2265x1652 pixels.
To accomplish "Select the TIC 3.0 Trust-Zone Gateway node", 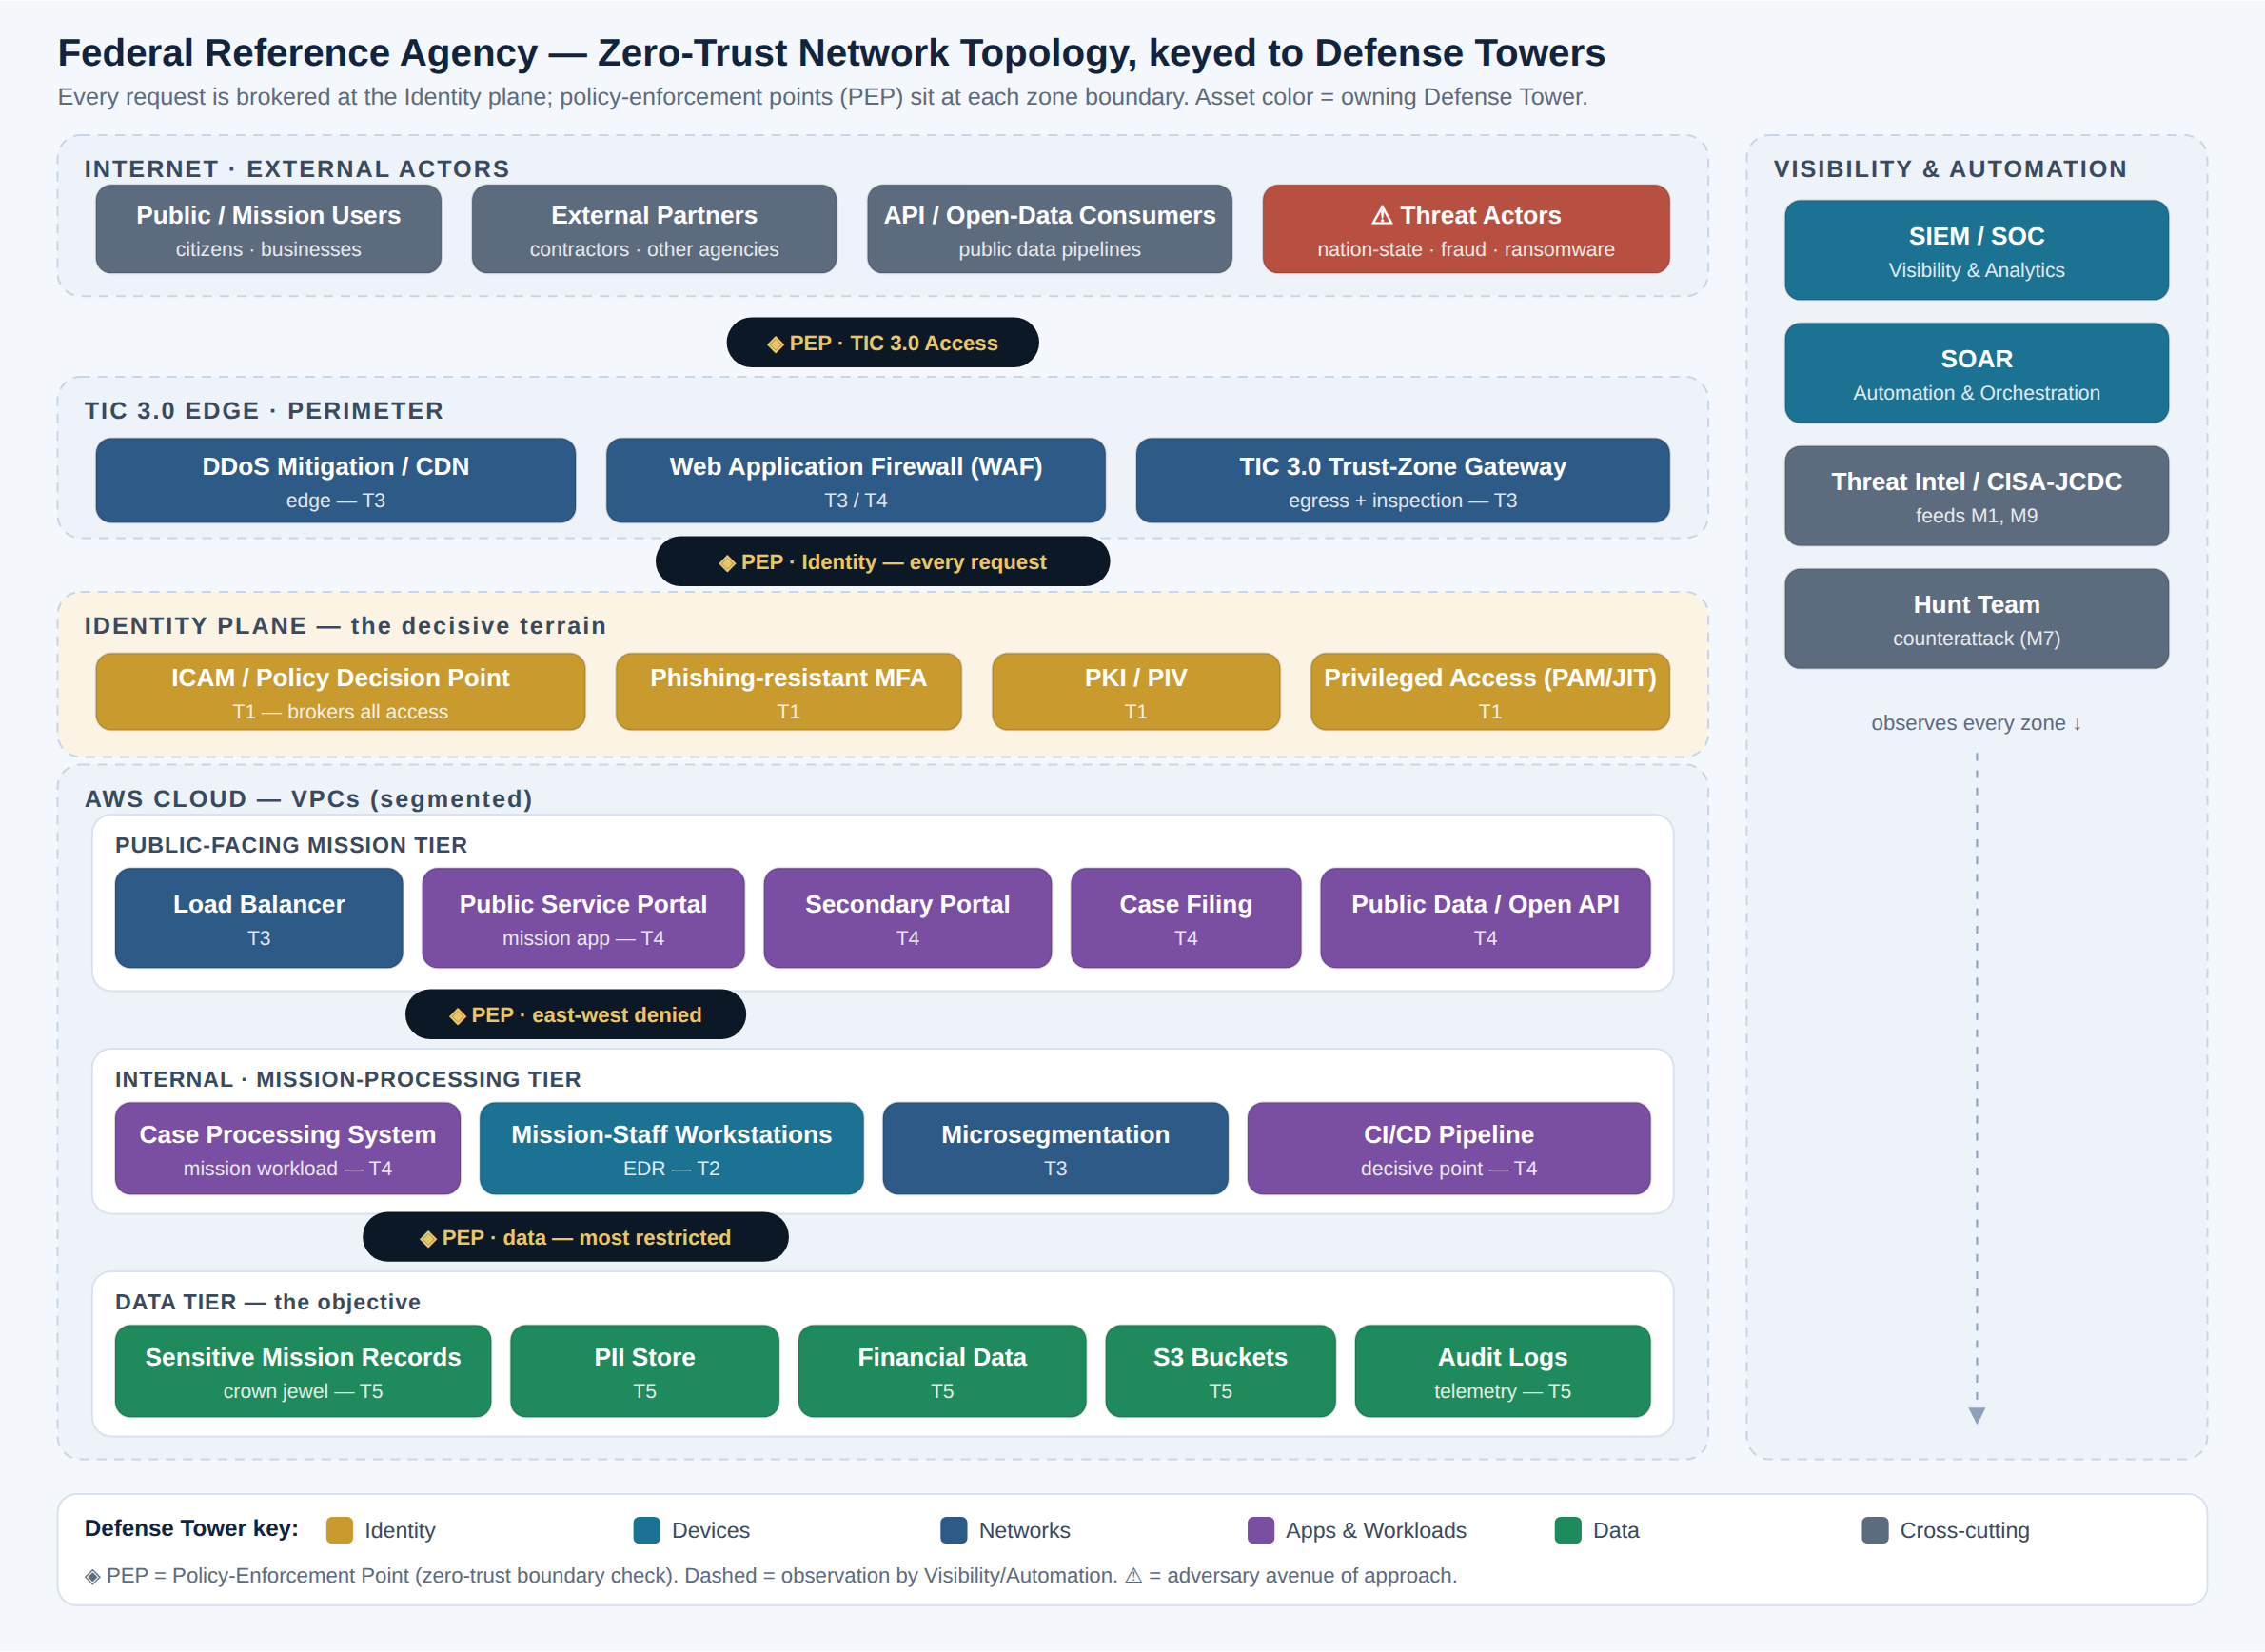I will click(1403, 480).
